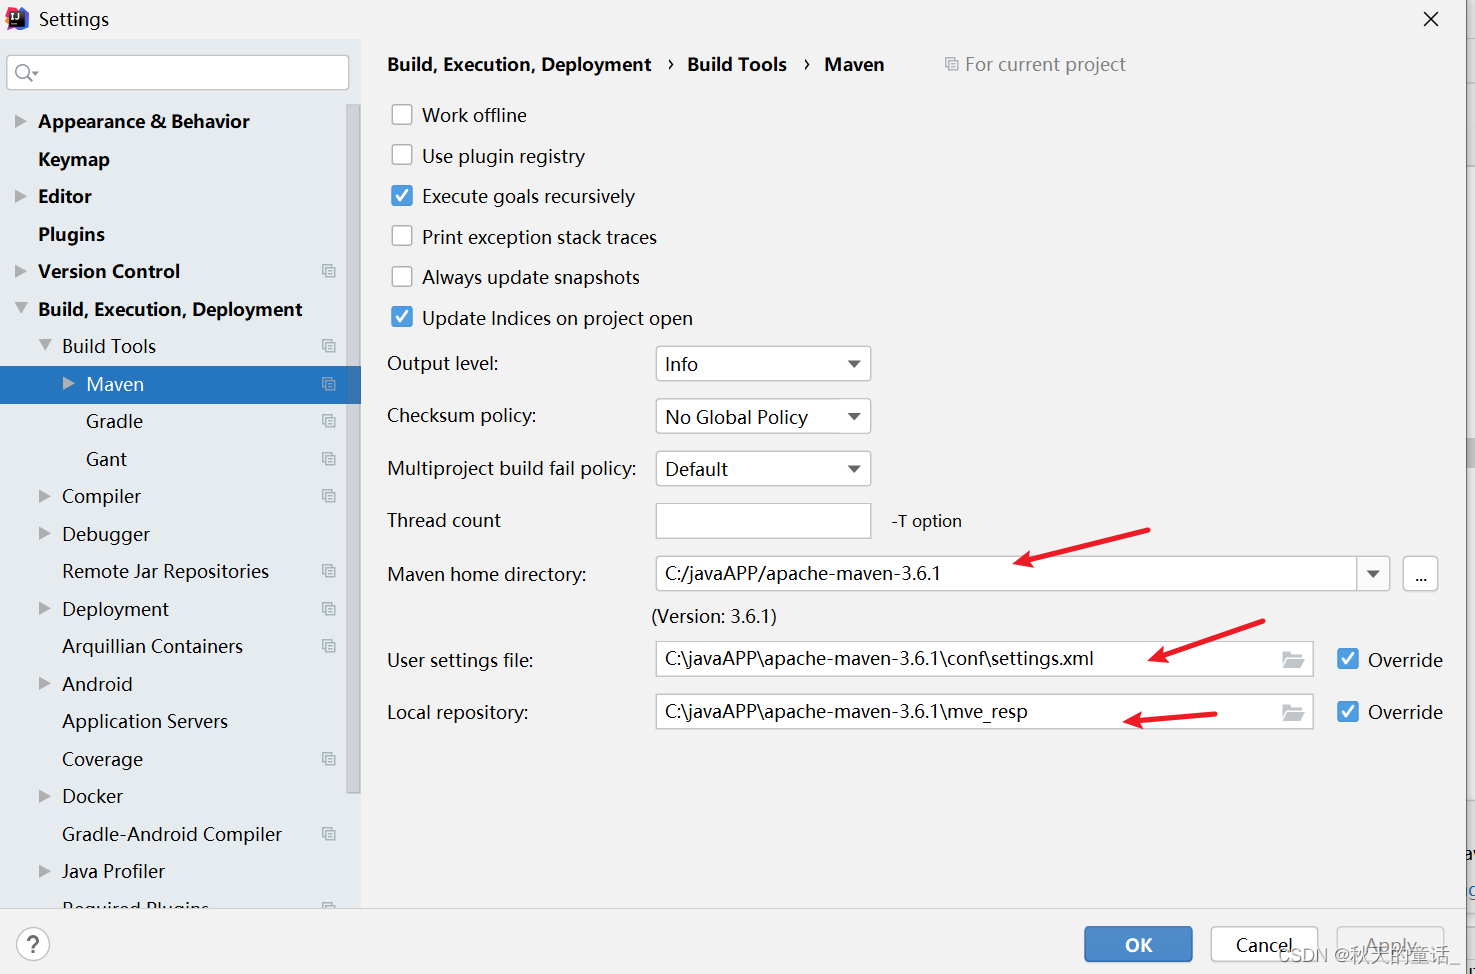Enable Work offline checkbox

coord(402,115)
